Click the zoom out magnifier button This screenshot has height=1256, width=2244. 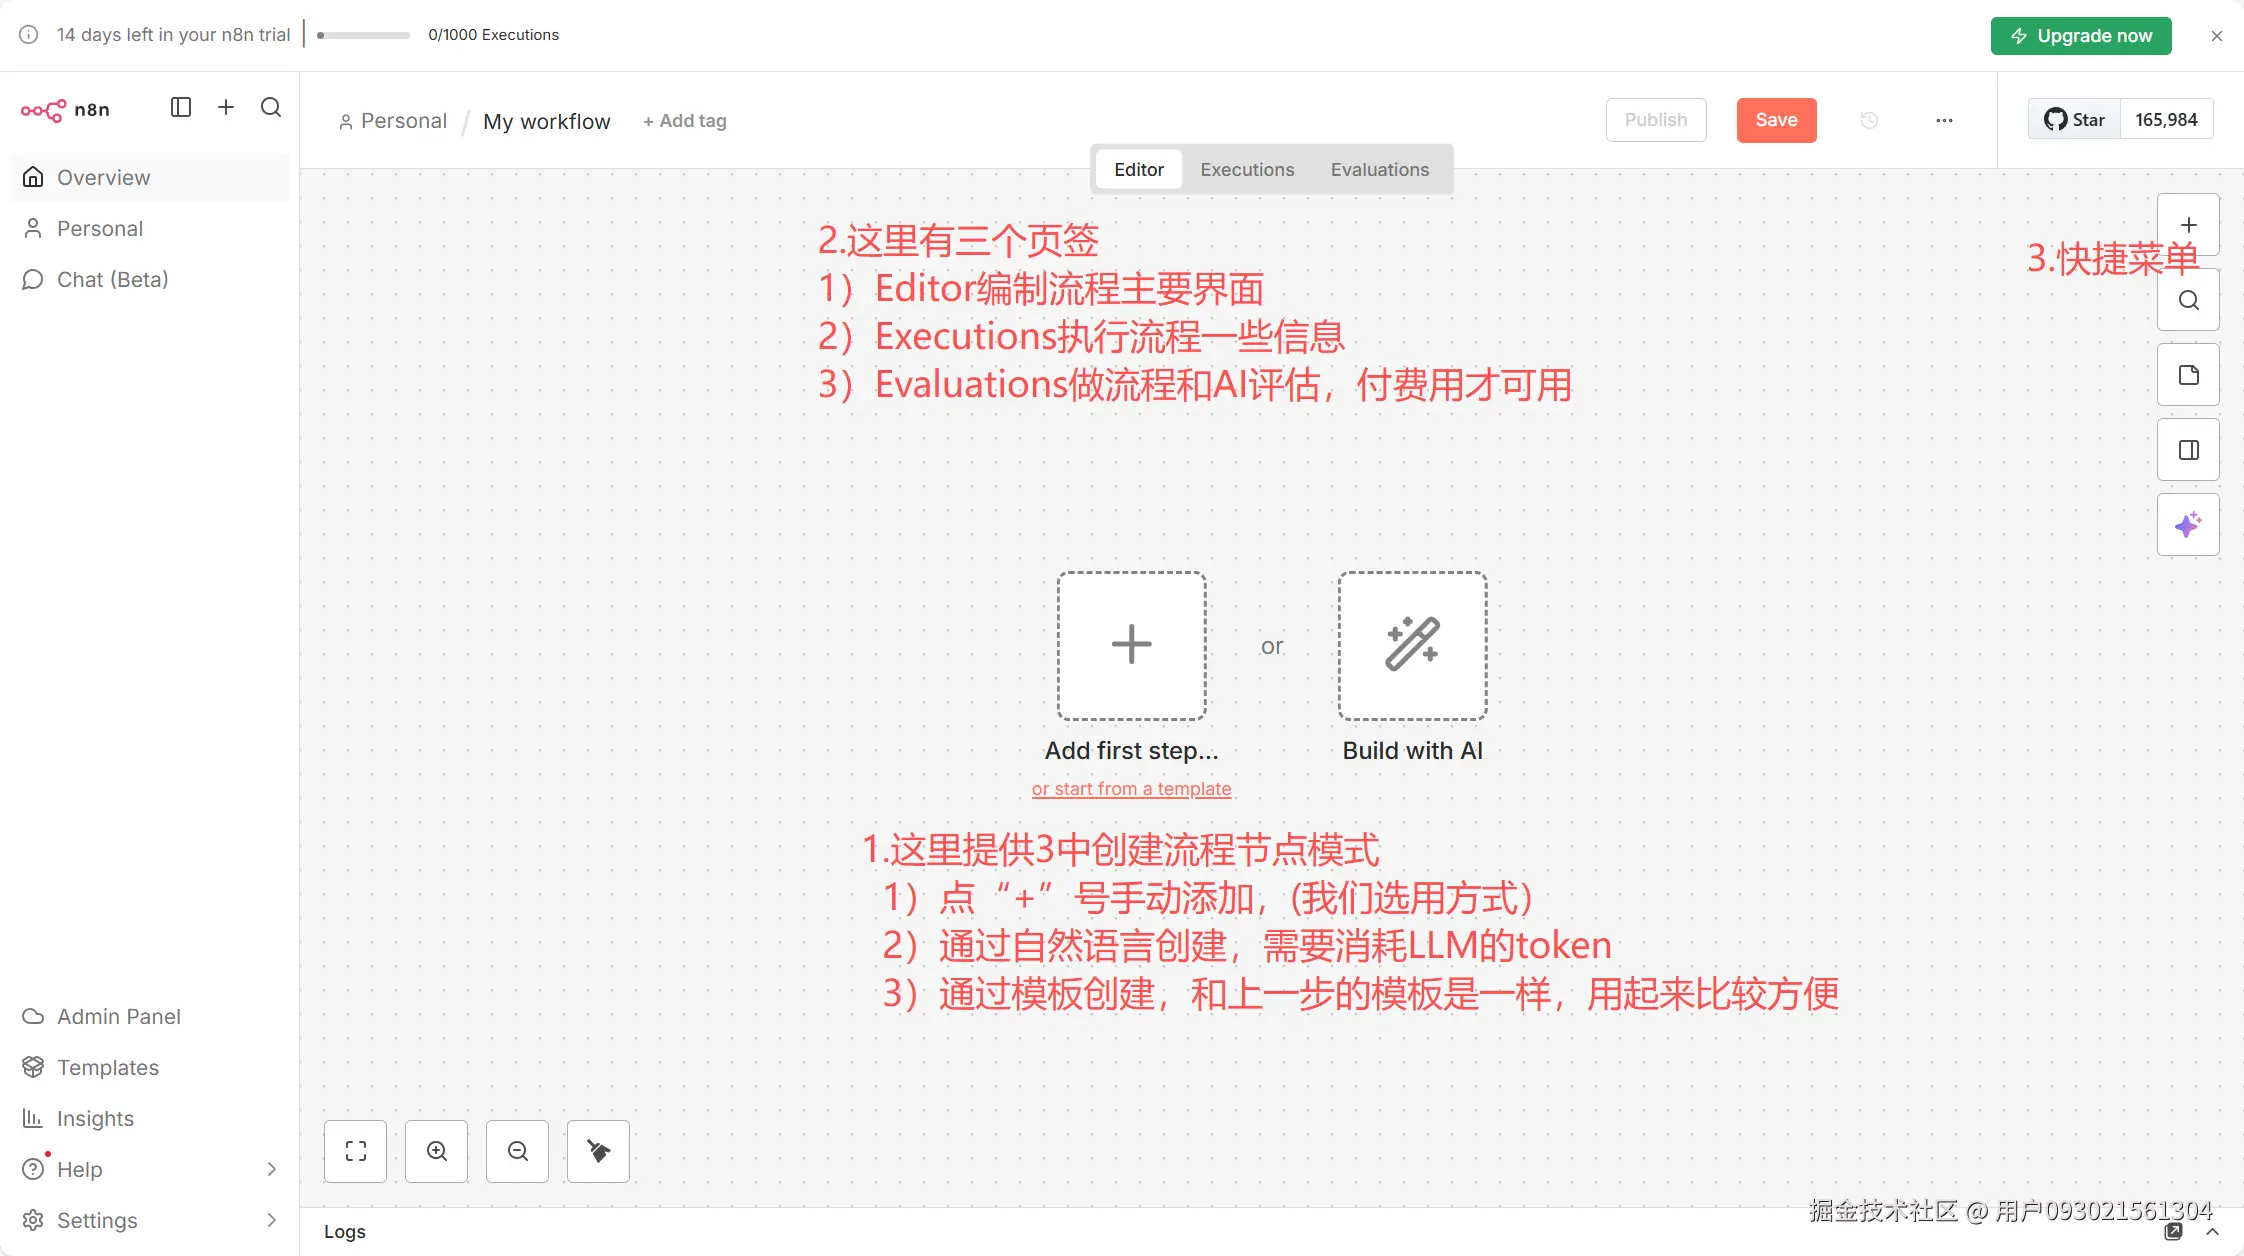click(518, 1151)
